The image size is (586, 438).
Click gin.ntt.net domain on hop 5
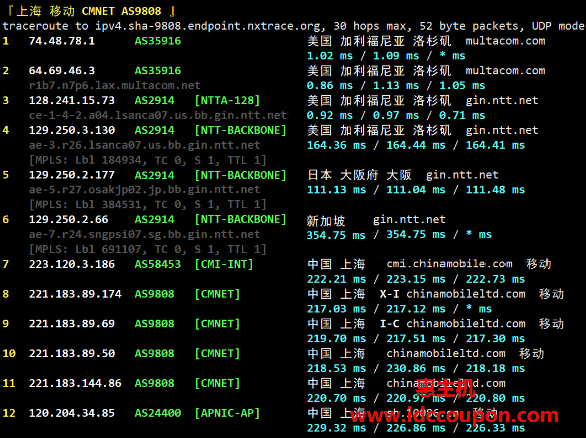click(462, 175)
